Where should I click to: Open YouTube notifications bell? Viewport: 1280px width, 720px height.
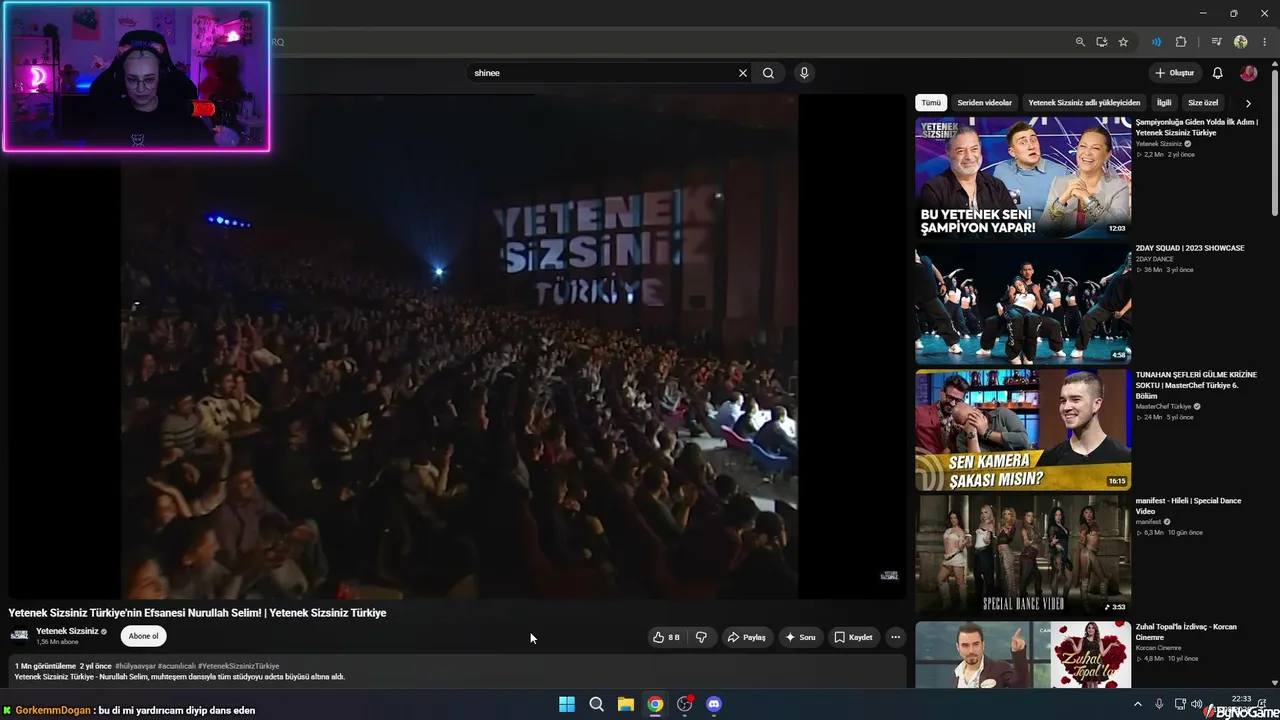click(x=1217, y=73)
